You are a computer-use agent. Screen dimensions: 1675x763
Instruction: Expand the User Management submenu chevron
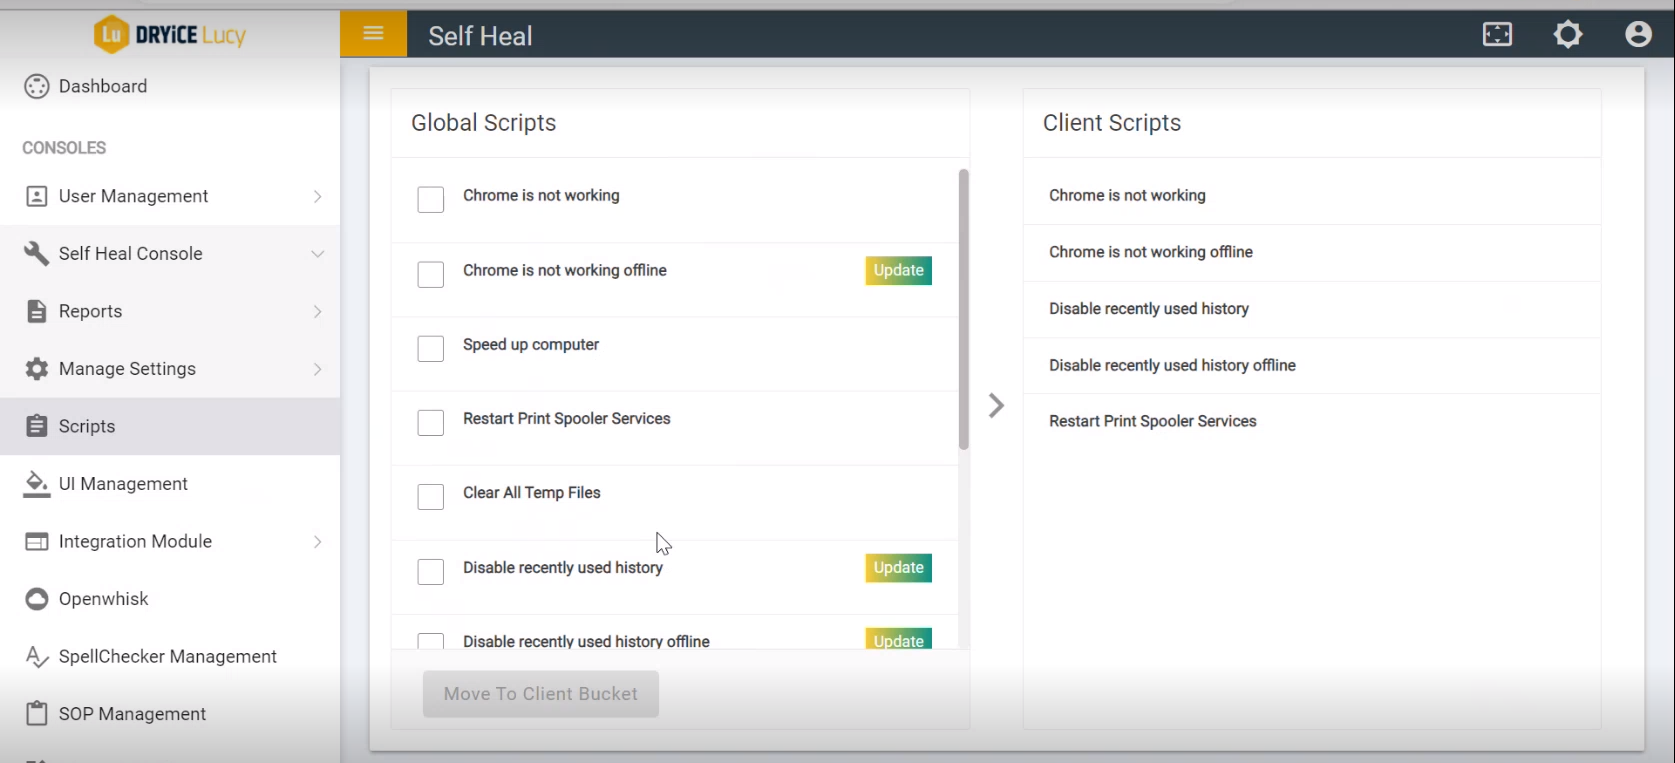317,197
